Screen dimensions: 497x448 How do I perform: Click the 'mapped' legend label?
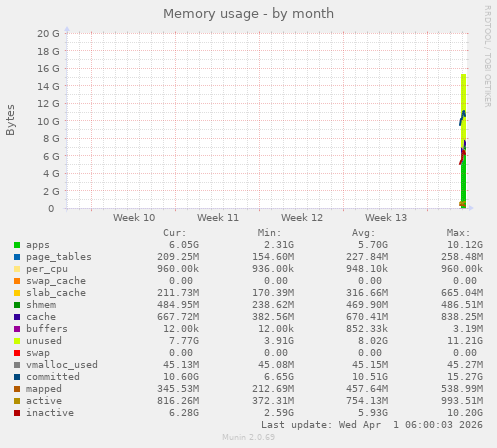pos(44,389)
